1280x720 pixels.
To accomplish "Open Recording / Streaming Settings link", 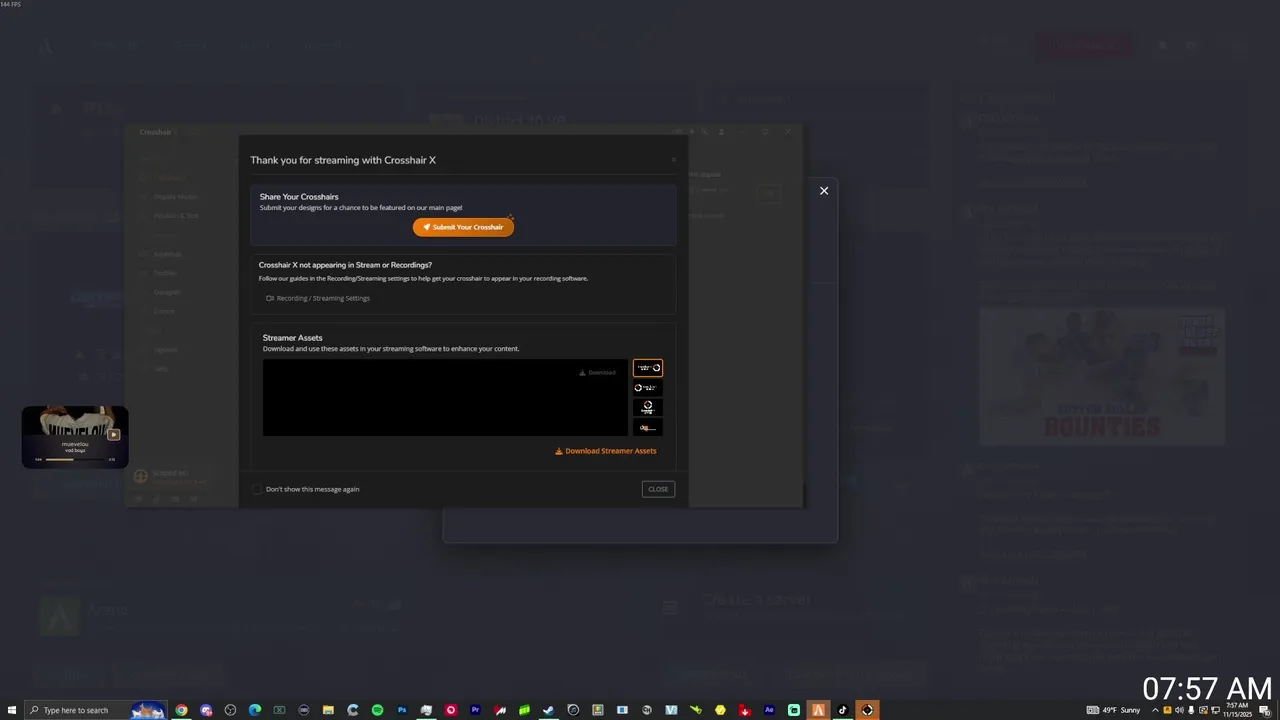I will 318,298.
